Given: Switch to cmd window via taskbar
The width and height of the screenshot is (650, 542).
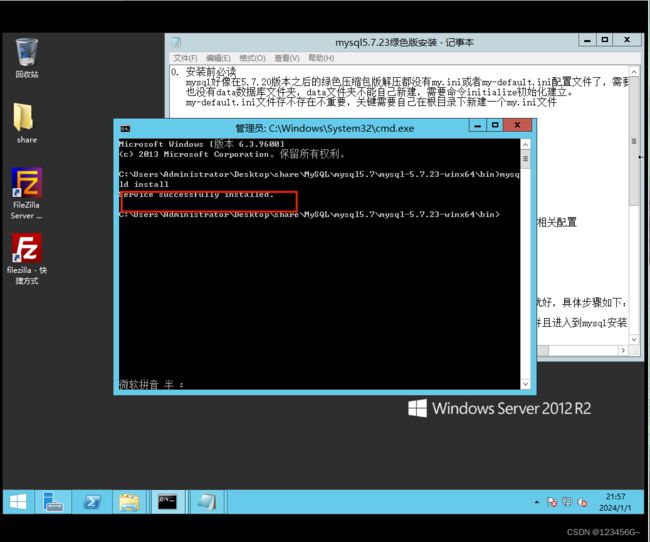Looking at the screenshot, I should coord(167,502).
